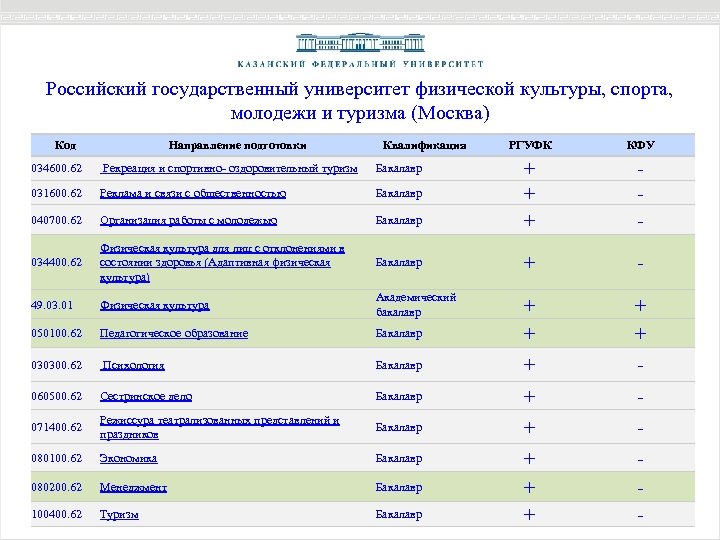Open link Экономика
This screenshot has height=540, width=720.
[129, 458]
